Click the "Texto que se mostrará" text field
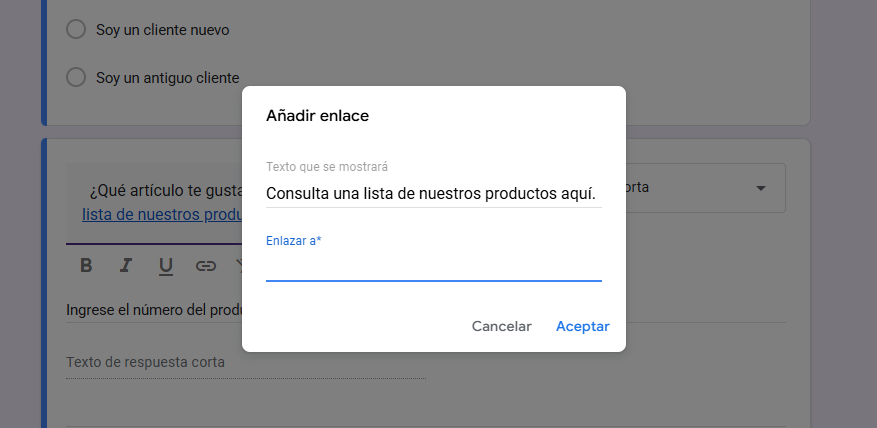Screen dimensions: 877x428 [x=432, y=193]
